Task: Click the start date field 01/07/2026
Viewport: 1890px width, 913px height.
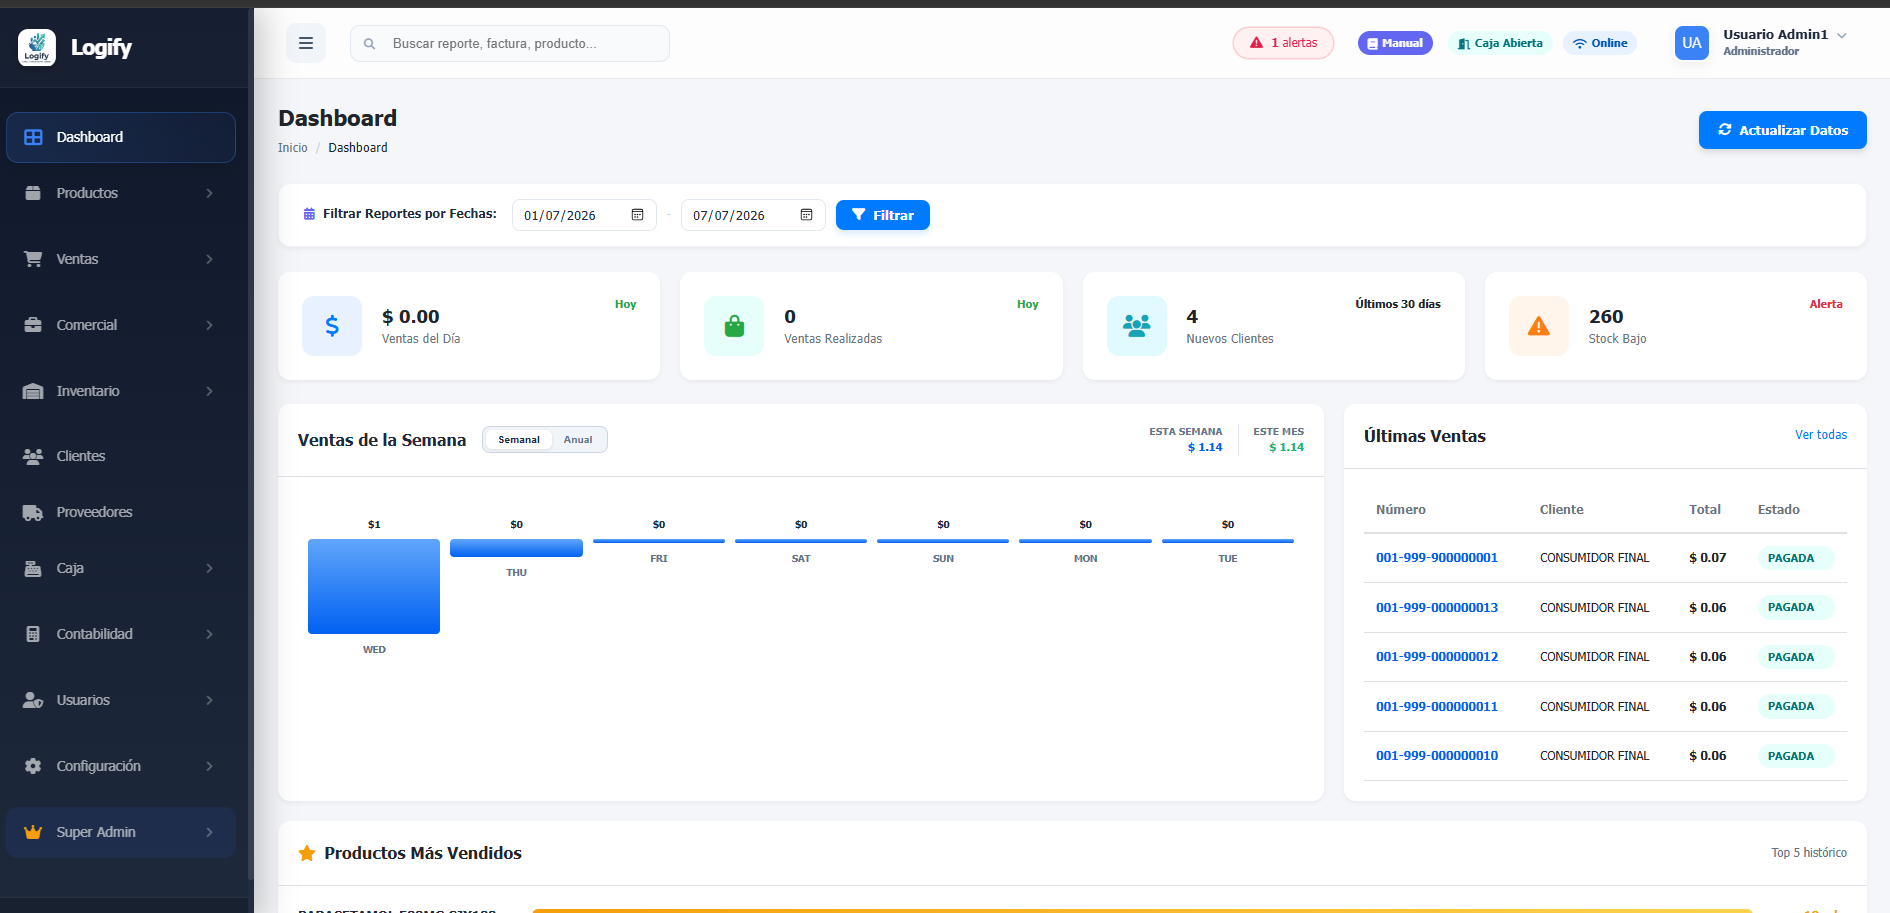Action: click(584, 215)
